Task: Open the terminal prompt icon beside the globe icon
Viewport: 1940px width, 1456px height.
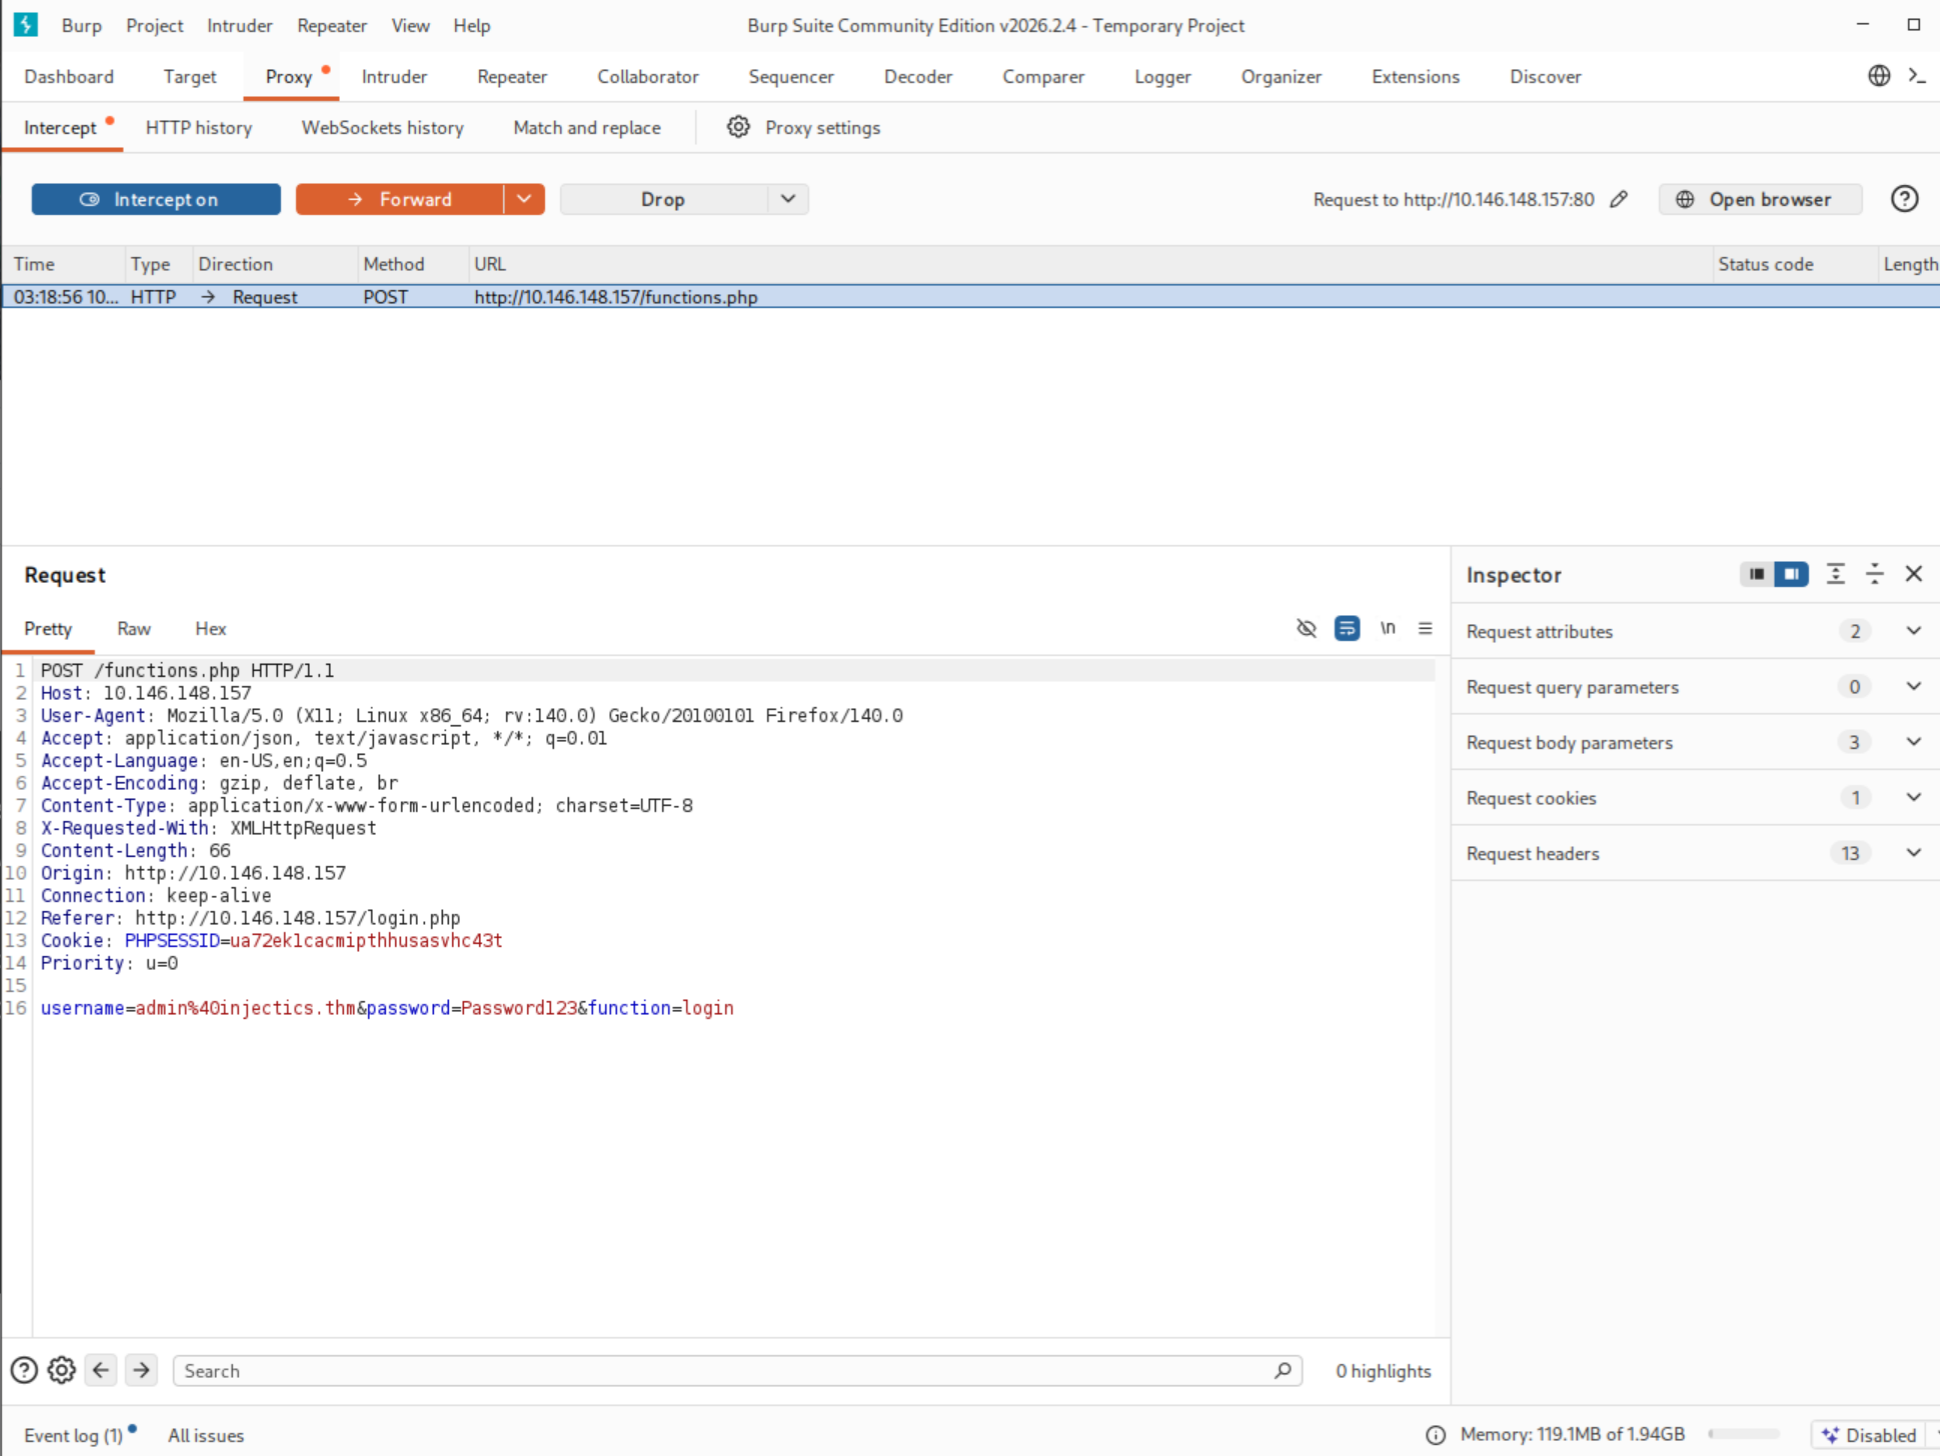Action: point(1917,76)
